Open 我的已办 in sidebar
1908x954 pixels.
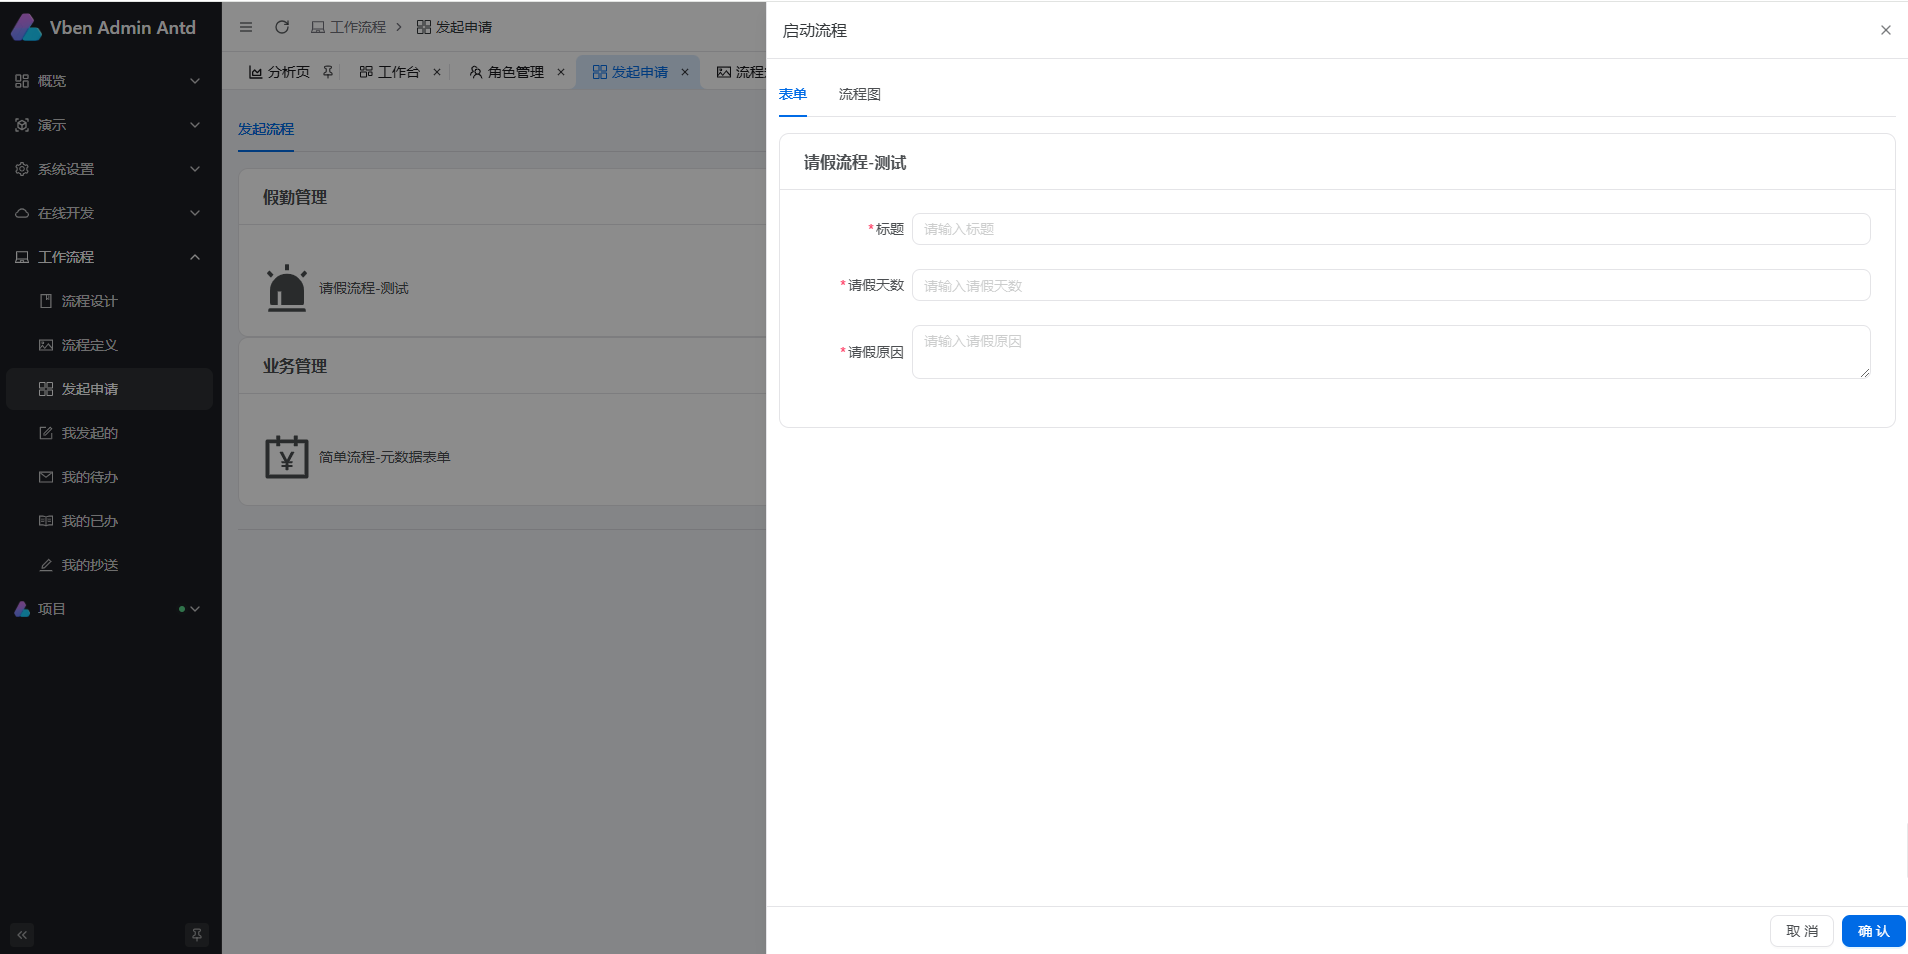click(x=110, y=521)
